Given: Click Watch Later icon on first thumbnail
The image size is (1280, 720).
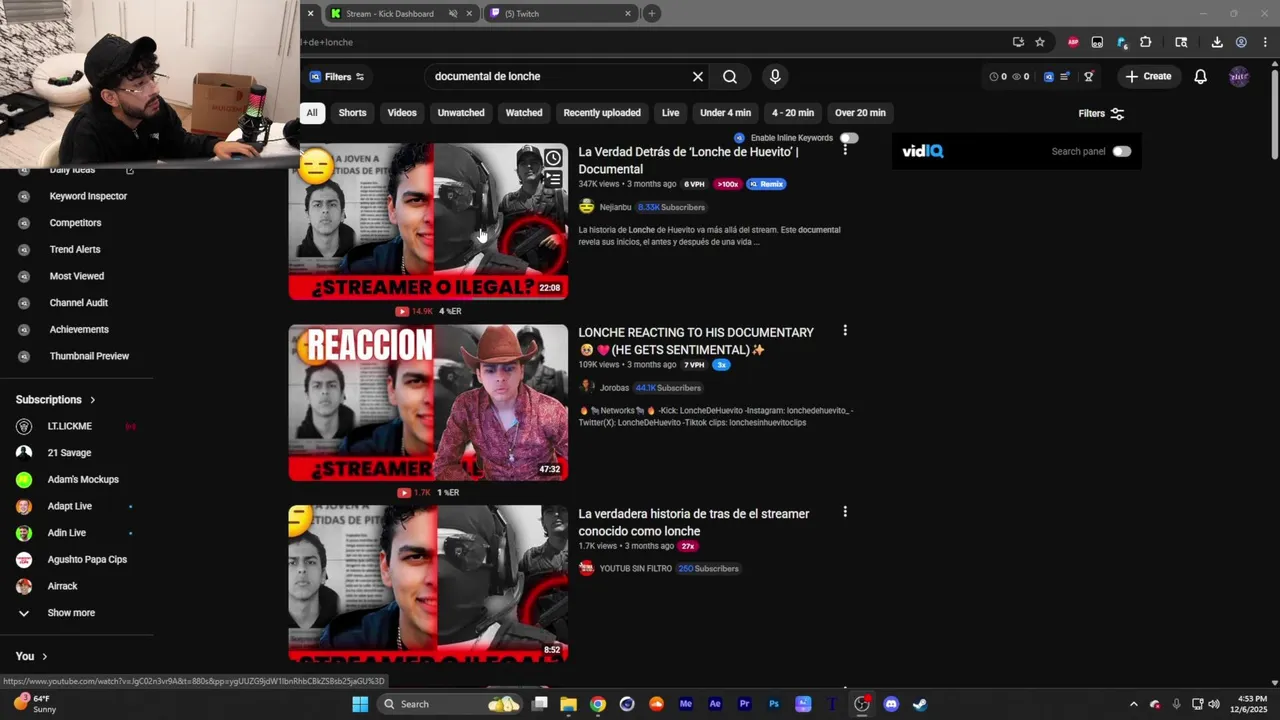Looking at the screenshot, I should click(553, 158).
